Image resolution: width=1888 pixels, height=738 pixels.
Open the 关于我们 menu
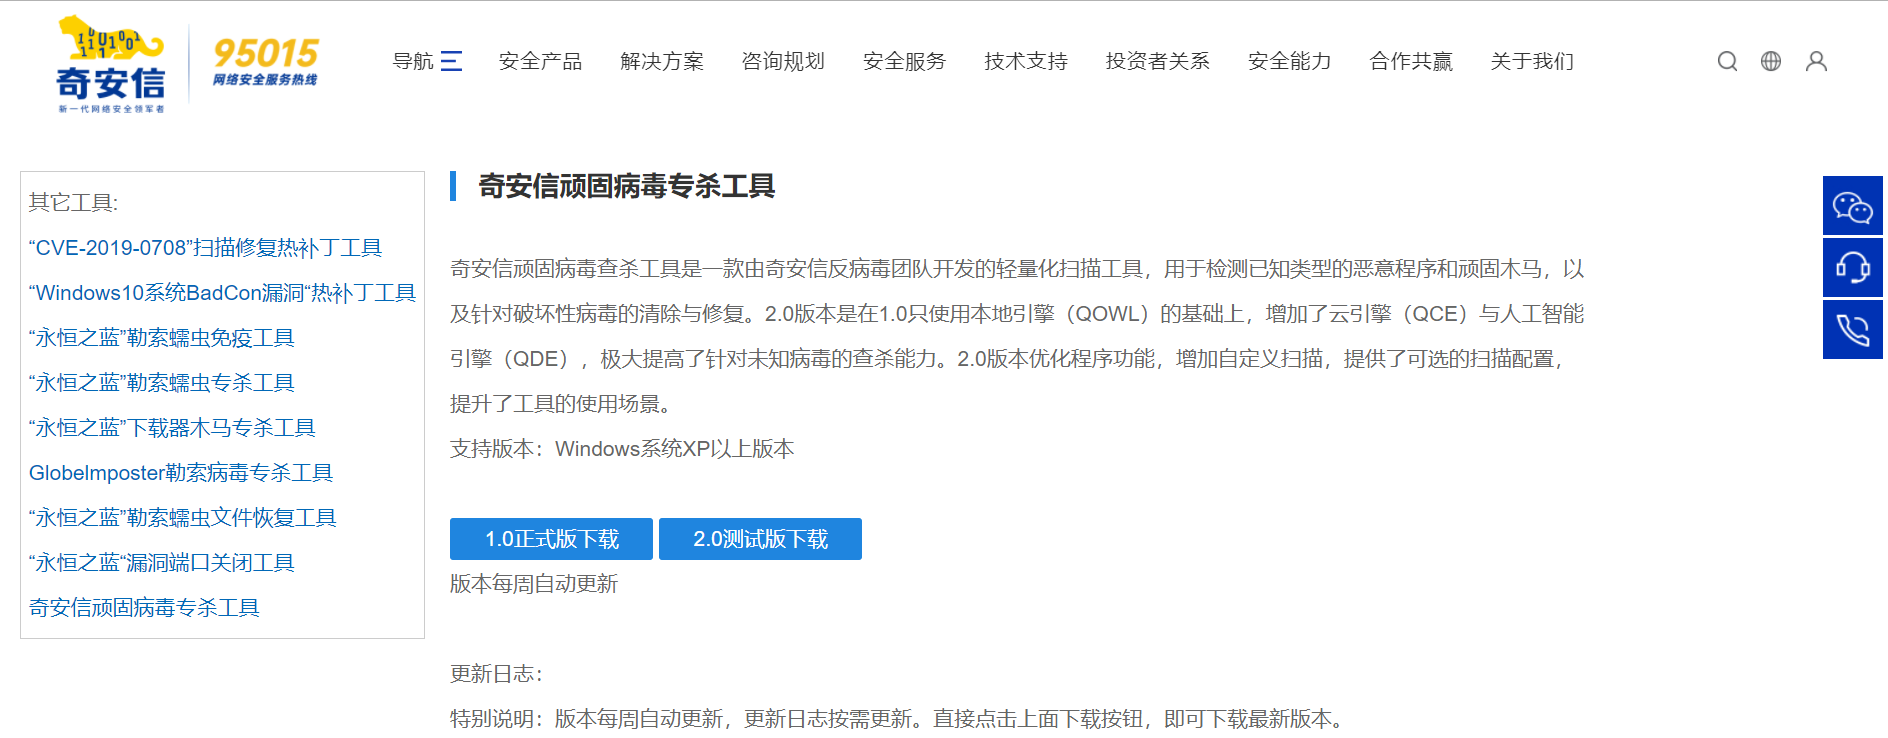point(1532,61)
